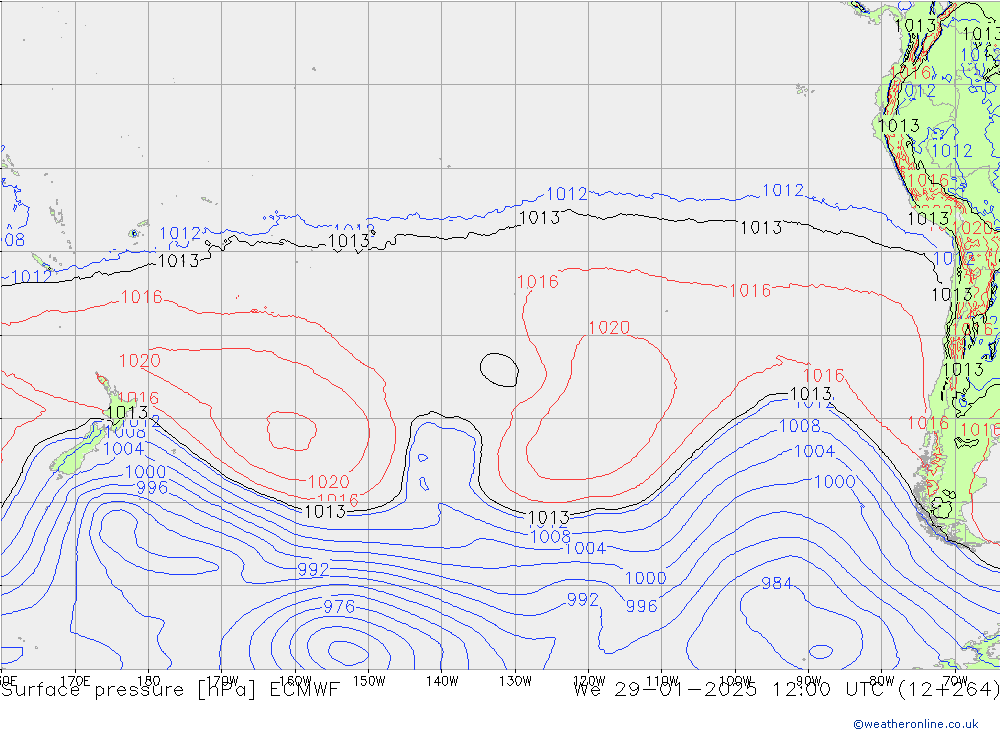
Task: Click the 110W longitude label
Action: 661,680
